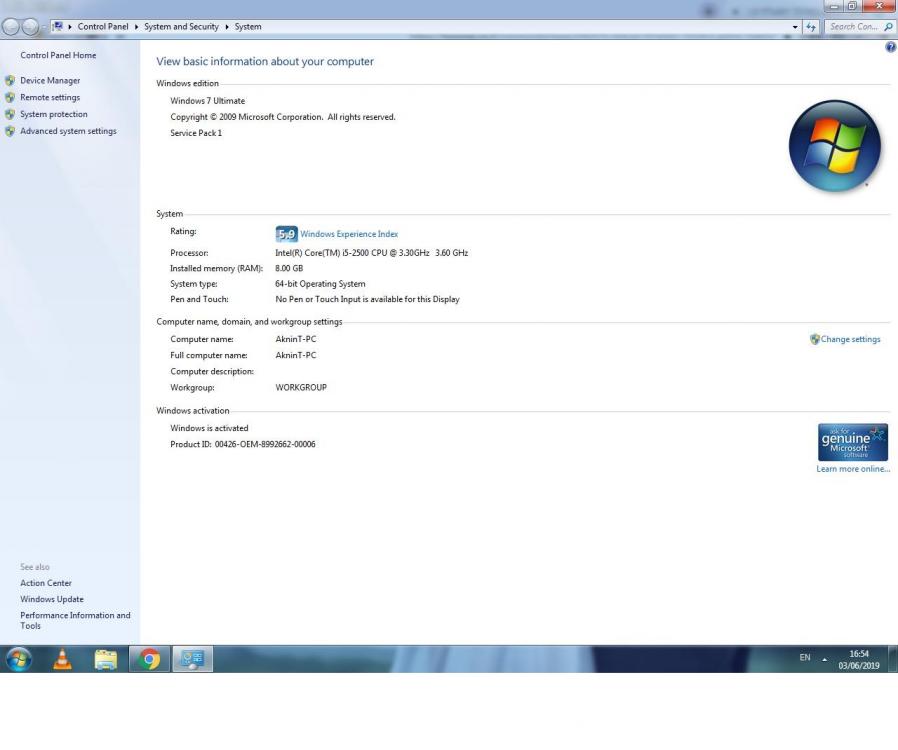898x750 pixels.
Task: Open Performance Information and Tools
Action: click(x=75, y=621)
